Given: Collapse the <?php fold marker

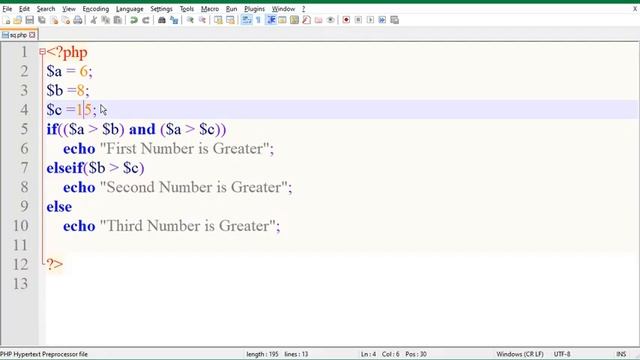Looking at the screenshot, I should click(x=42, y=52).
